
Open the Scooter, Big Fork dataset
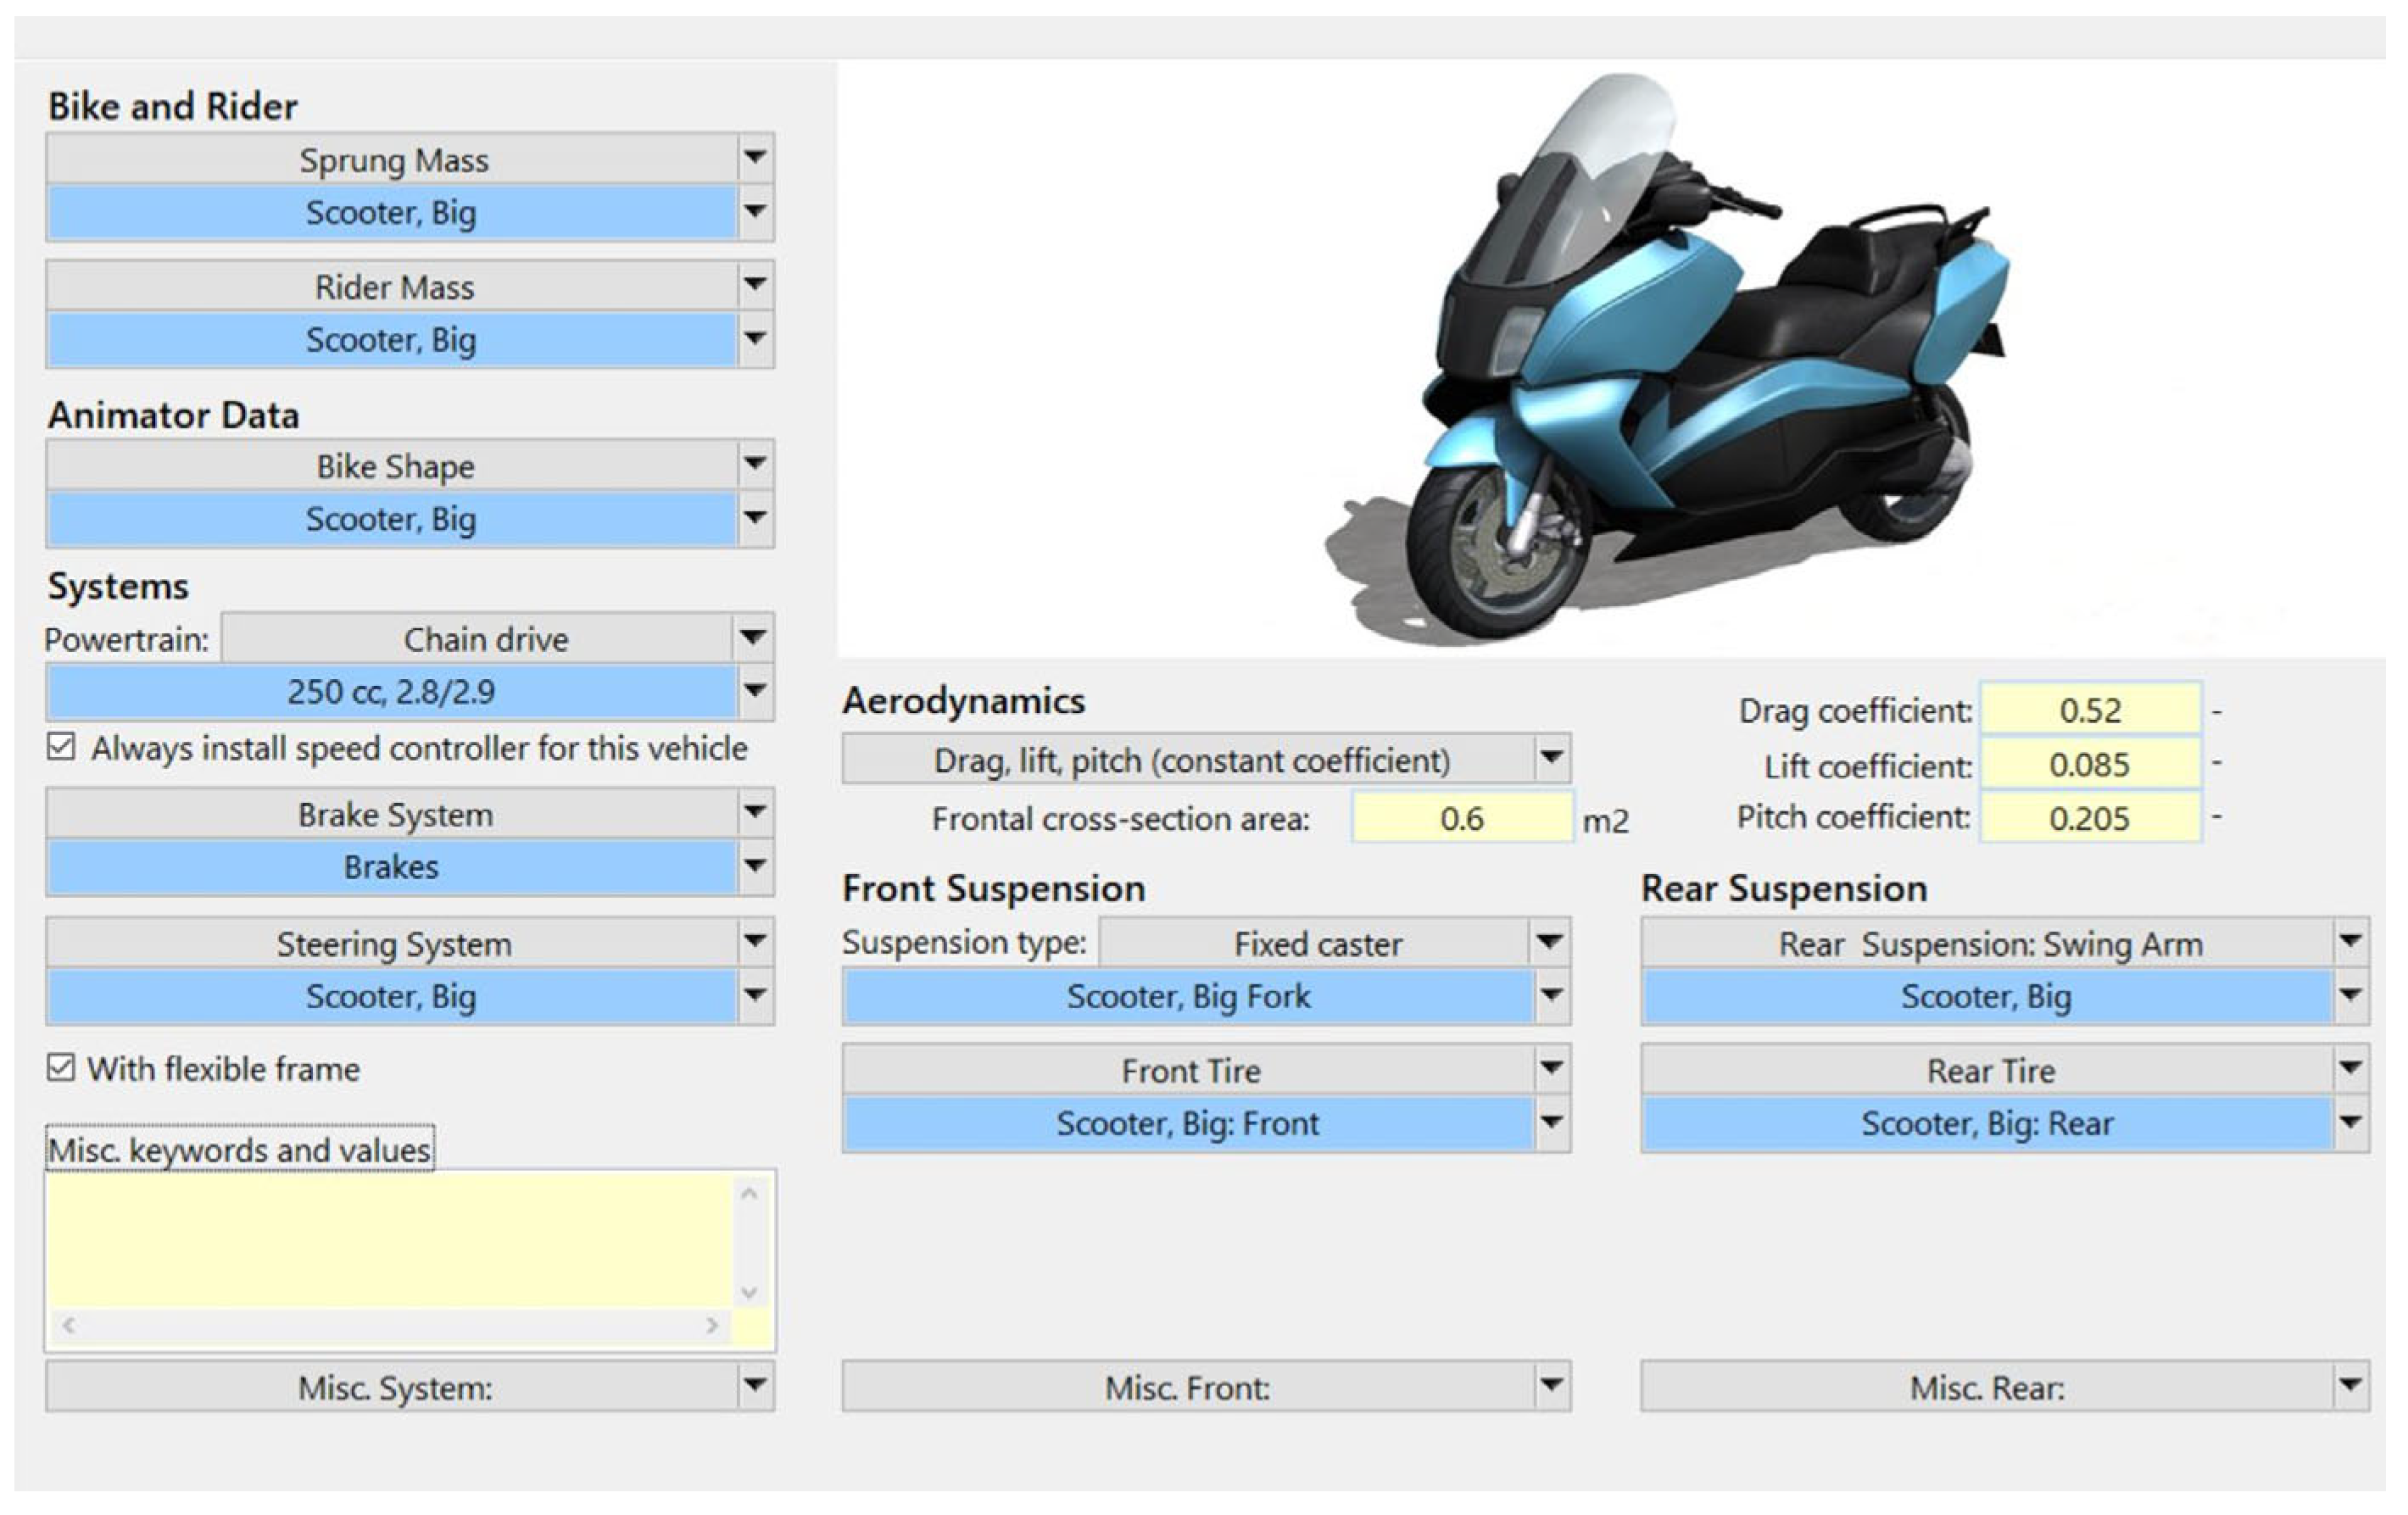point(1188,997)
